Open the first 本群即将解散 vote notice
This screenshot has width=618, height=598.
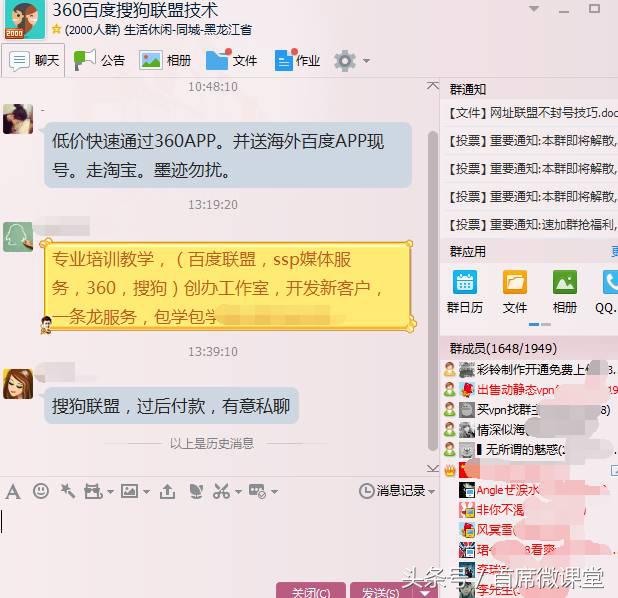pos(532,141)
